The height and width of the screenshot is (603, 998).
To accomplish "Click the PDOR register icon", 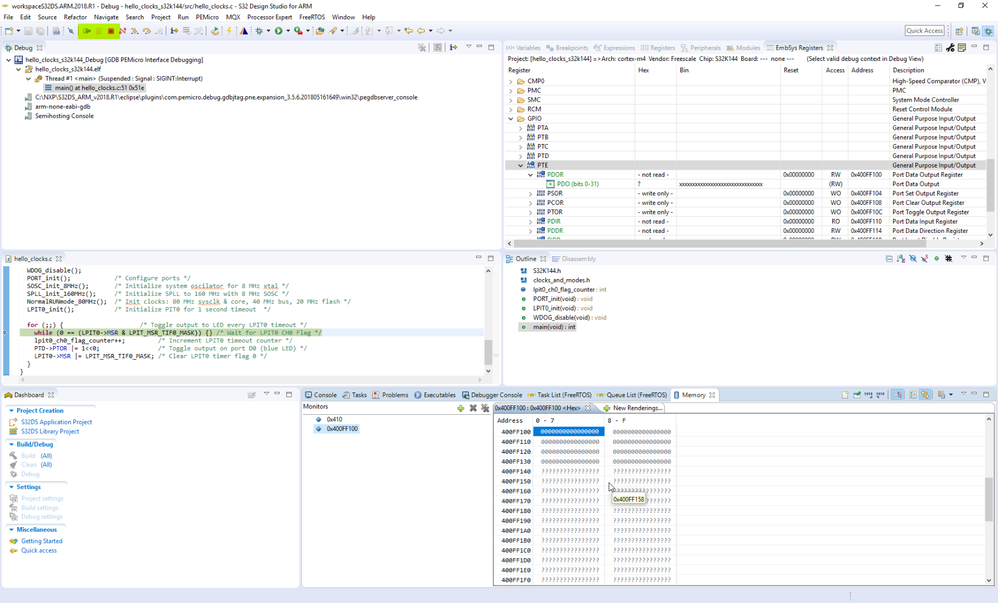I will click(x=541, y=175).
